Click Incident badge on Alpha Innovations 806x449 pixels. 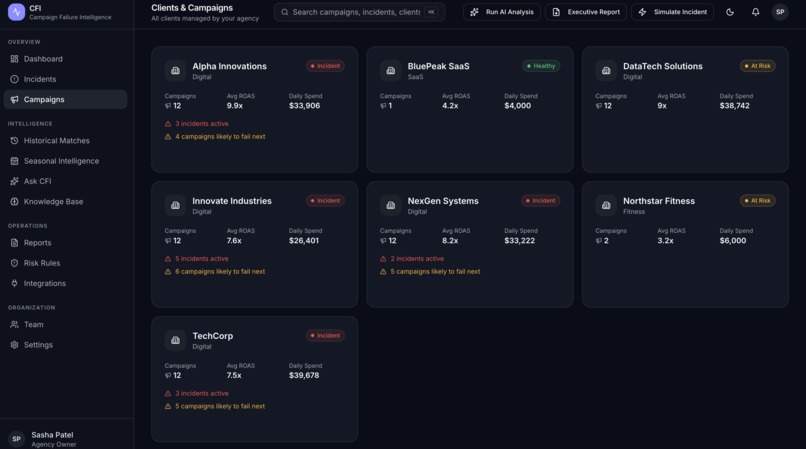pos(325,66)
